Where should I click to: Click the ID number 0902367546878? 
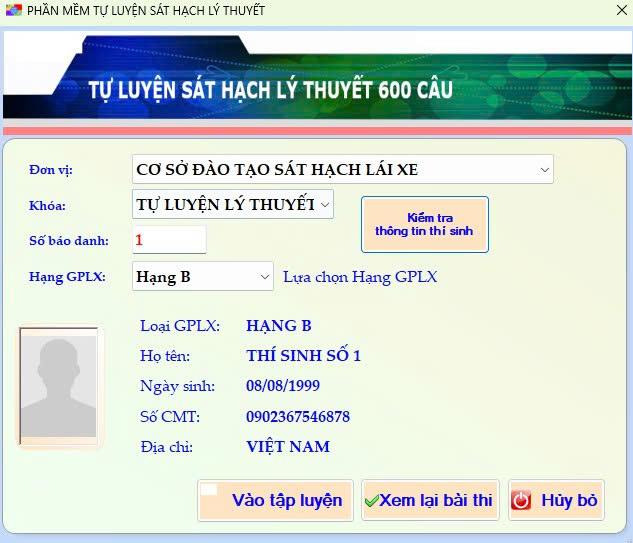298,417
